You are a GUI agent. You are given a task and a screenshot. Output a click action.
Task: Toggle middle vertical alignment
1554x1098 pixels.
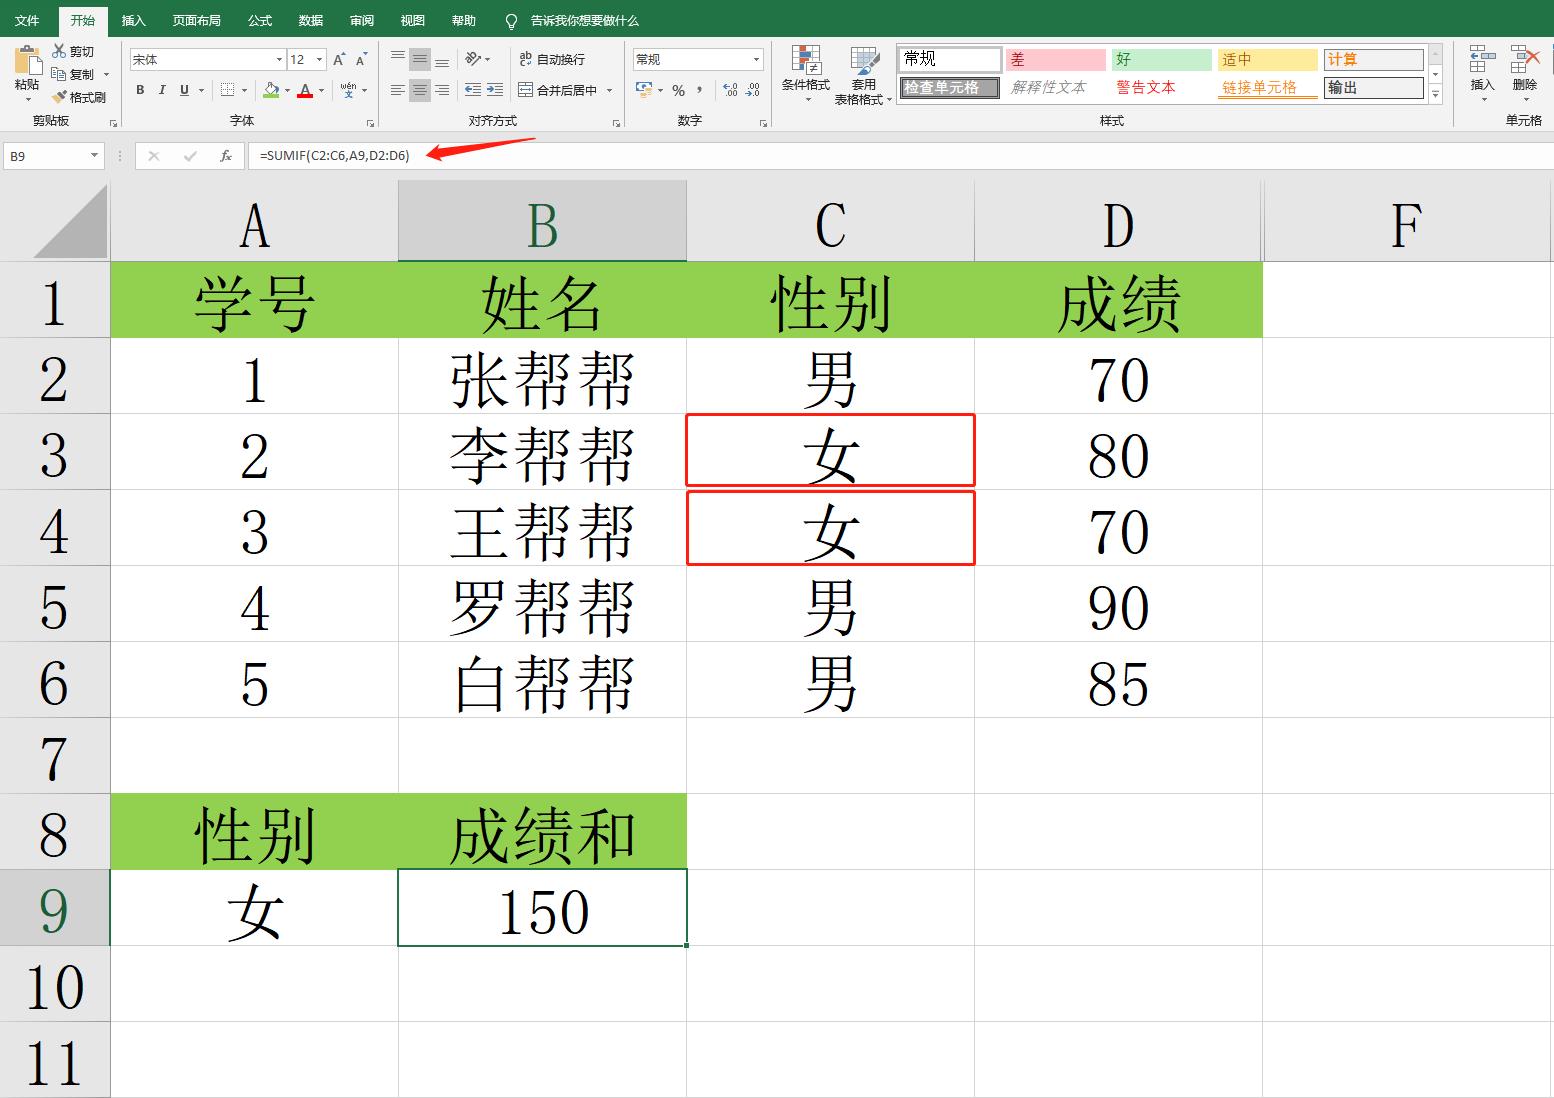pos(420,59)
